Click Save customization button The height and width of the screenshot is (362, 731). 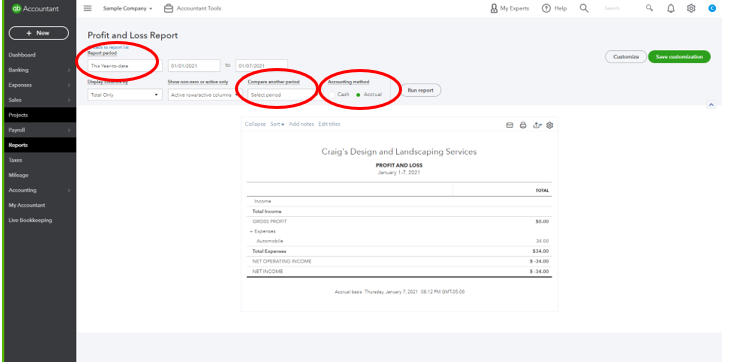[679, 56]
